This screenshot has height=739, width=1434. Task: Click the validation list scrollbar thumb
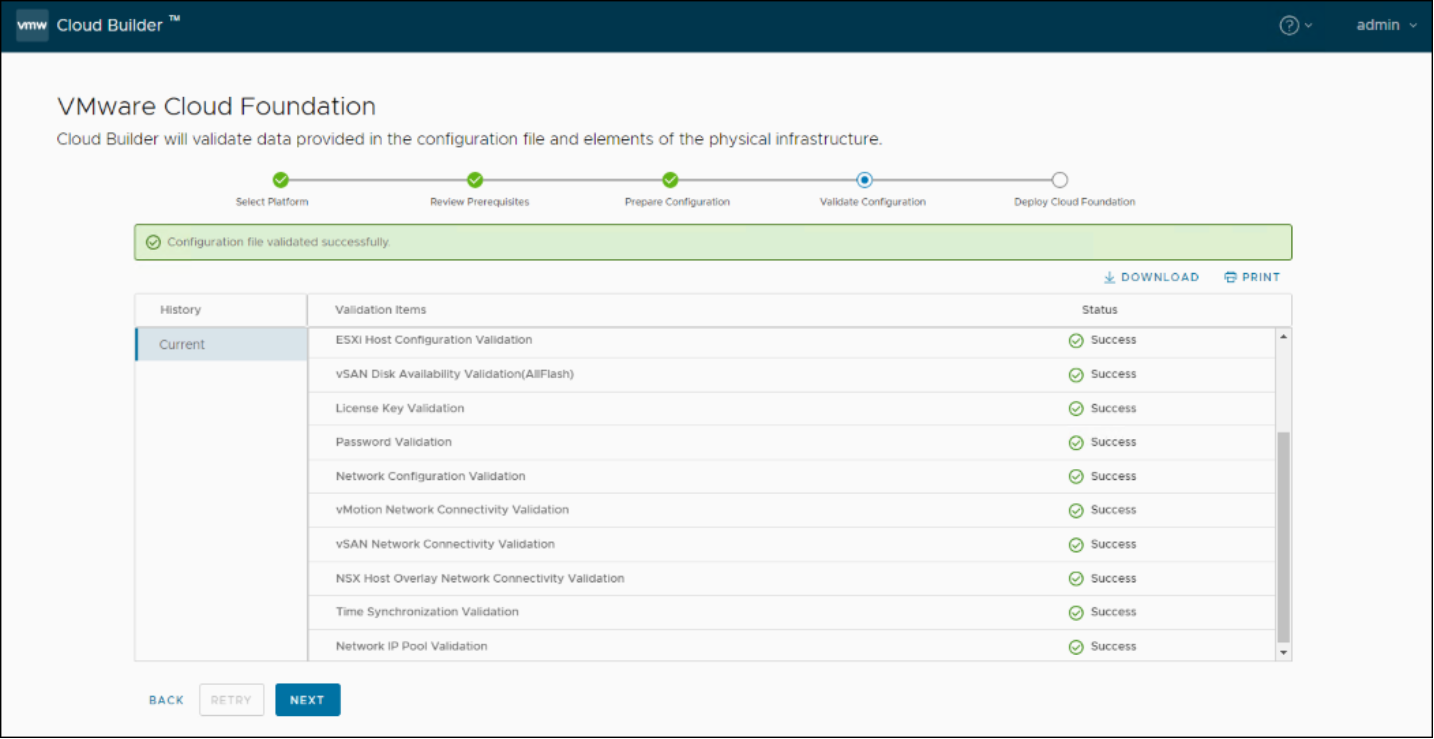pos(1284,537)
